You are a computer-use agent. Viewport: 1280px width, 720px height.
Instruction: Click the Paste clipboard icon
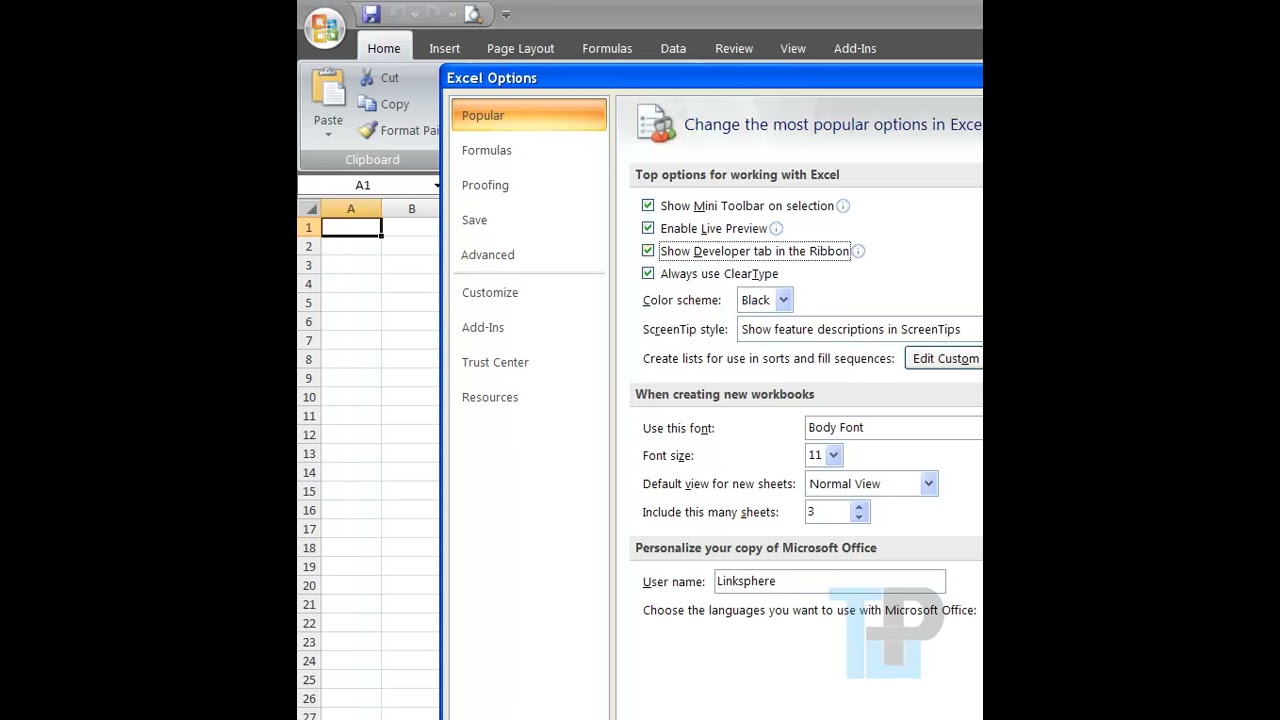(x=328, y=89)
